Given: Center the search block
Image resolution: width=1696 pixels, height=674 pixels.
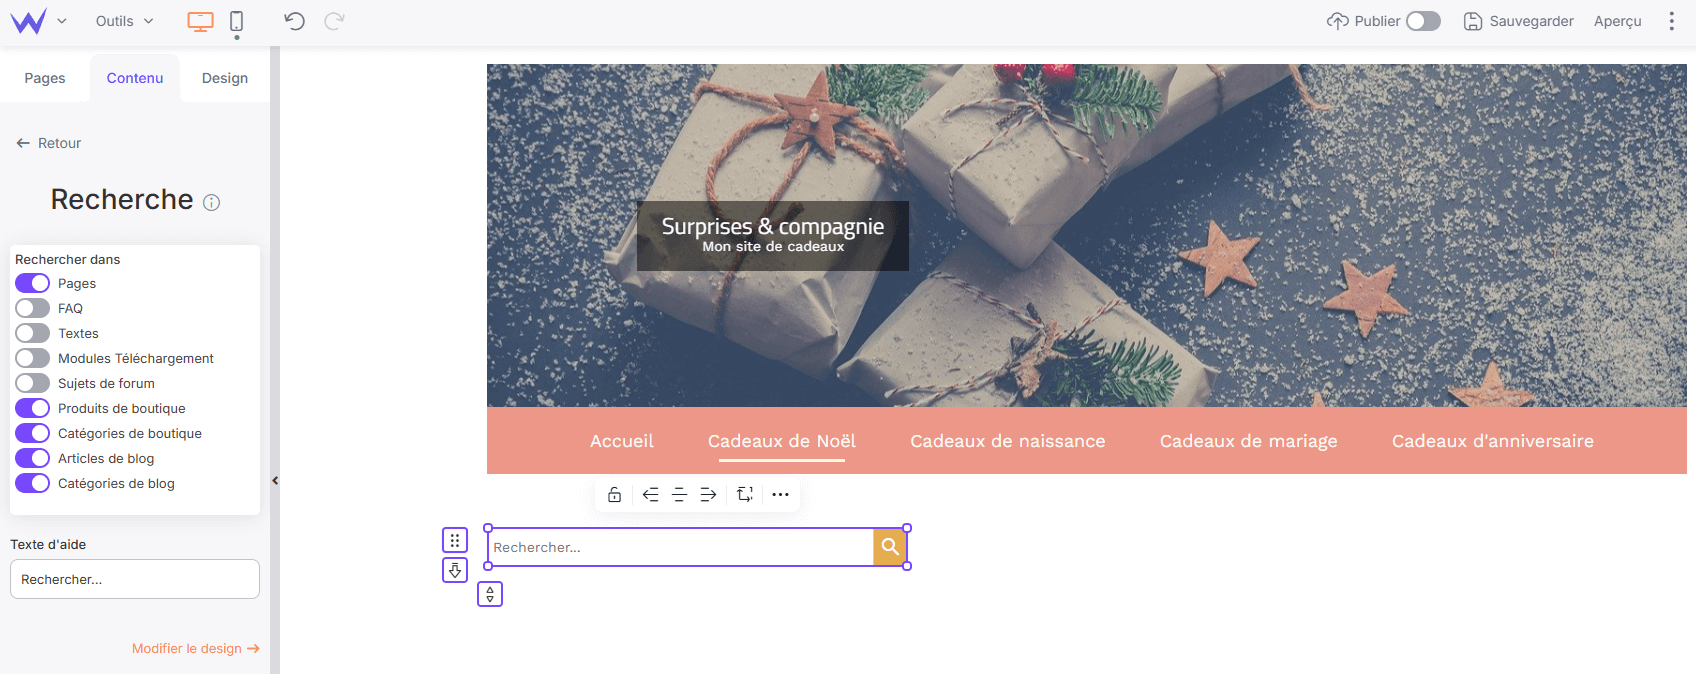Looking at the screenshot, I should tap(679, 494).
